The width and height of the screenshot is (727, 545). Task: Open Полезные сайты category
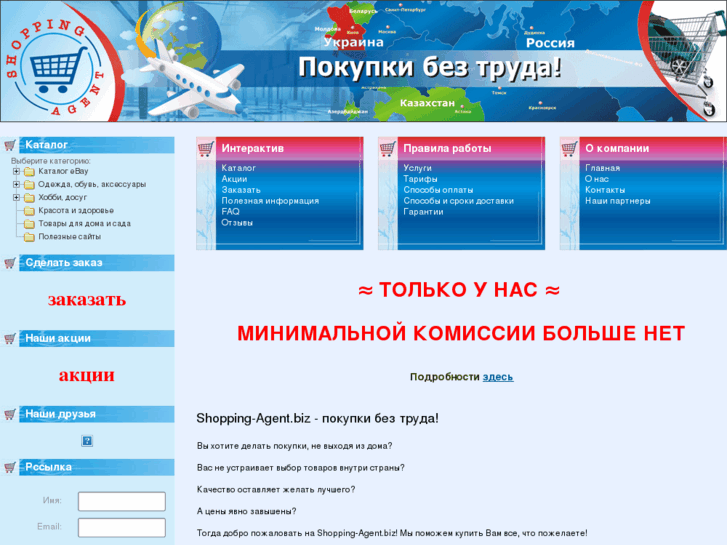(69, 237)
